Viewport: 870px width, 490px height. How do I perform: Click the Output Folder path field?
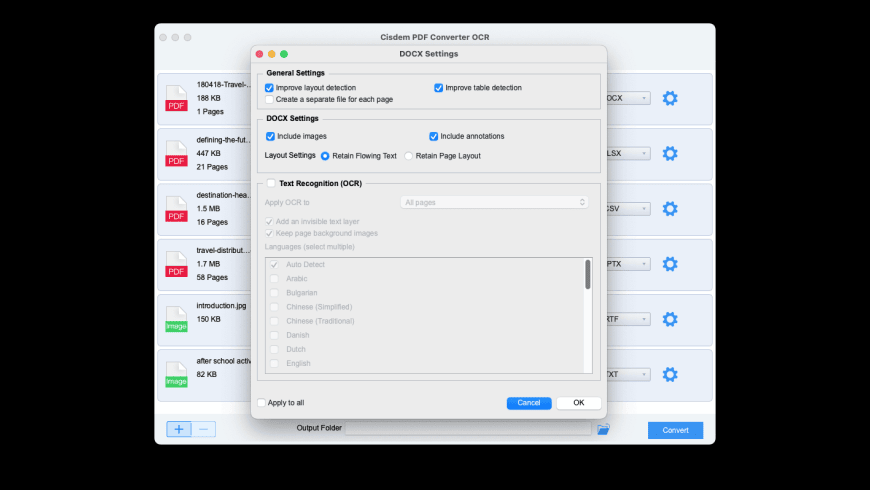coord(468,428)
